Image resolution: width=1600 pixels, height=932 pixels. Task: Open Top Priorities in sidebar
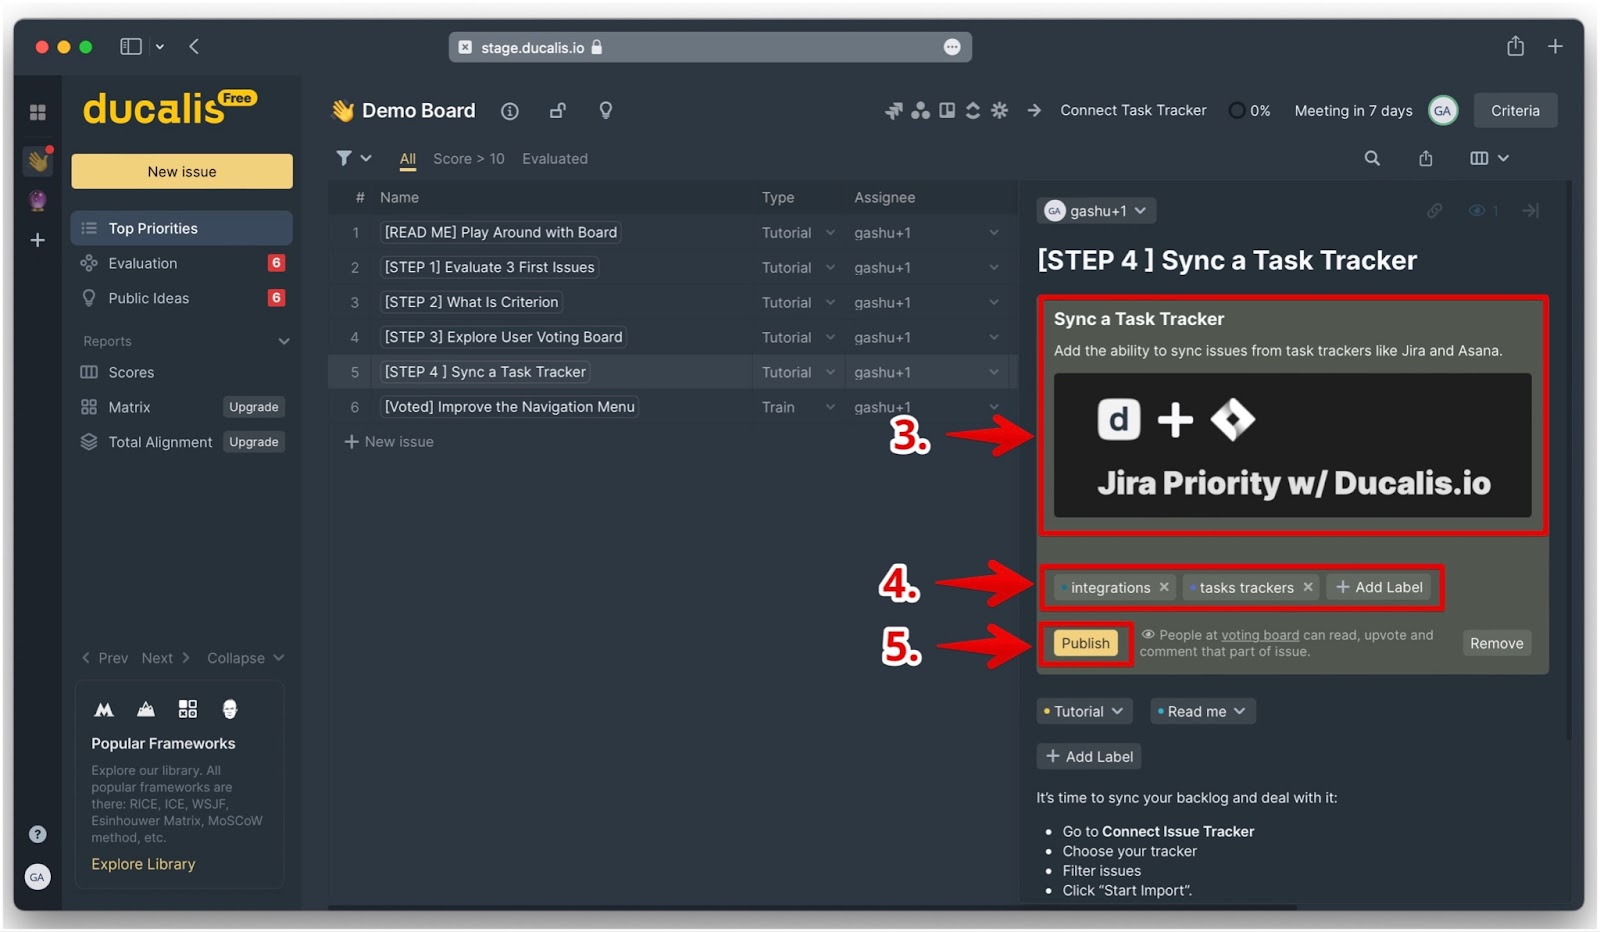point(182,228)
